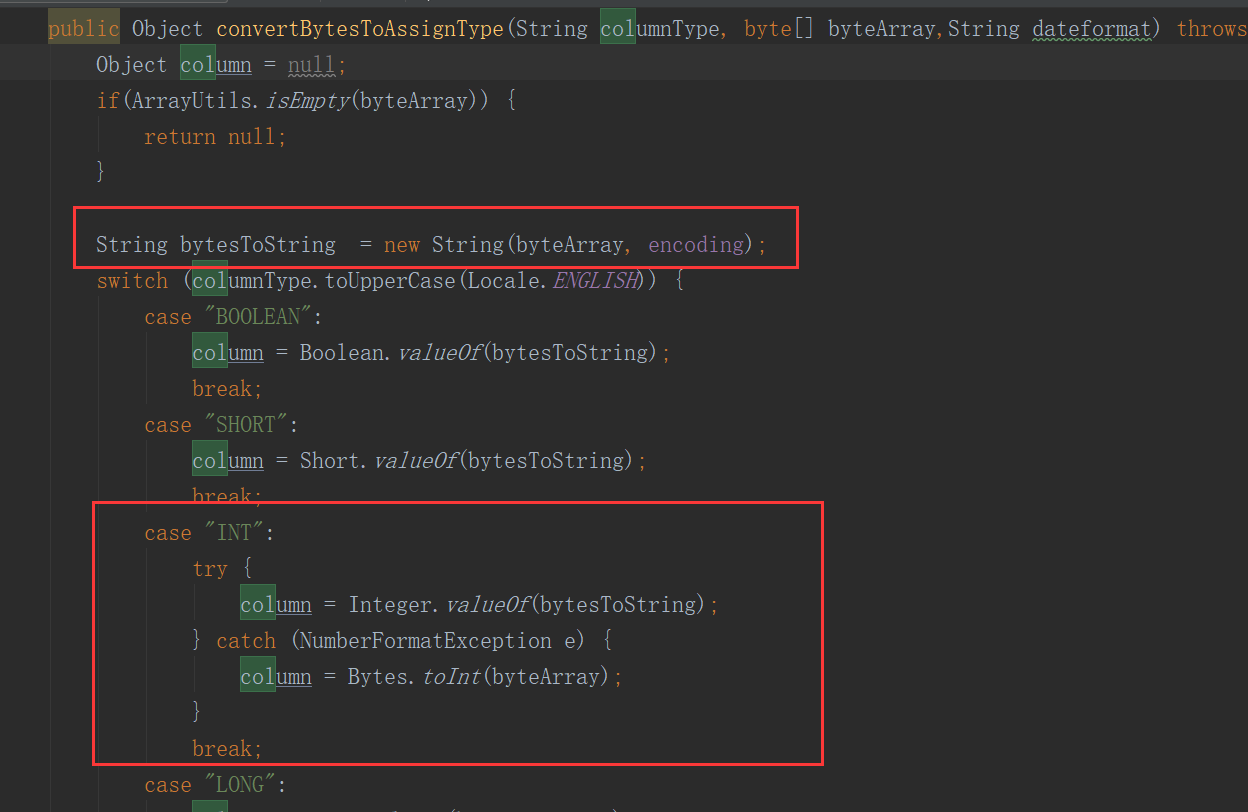Select the bytesToString variable declaration
Viewport: 1248px width, 812px height.
(257, 244)
